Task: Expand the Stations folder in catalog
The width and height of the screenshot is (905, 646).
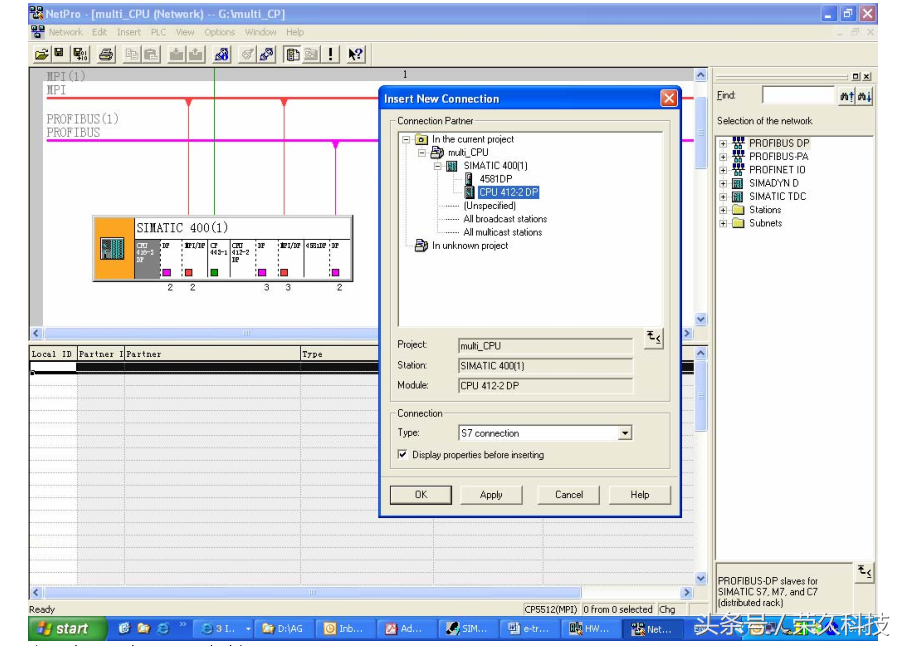Action: pos(723,210)
